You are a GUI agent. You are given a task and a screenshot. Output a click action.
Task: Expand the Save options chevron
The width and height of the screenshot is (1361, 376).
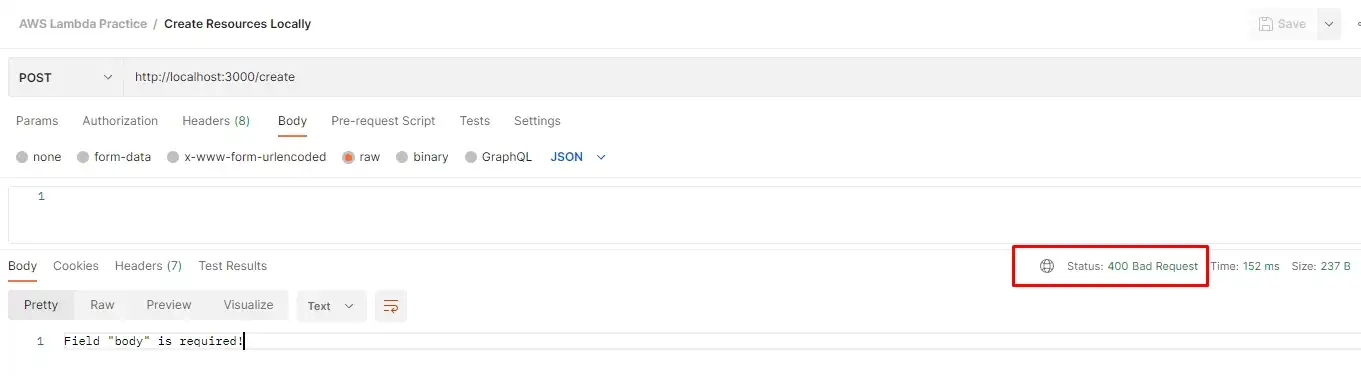pyautogui.click(x=1329, y=24)
